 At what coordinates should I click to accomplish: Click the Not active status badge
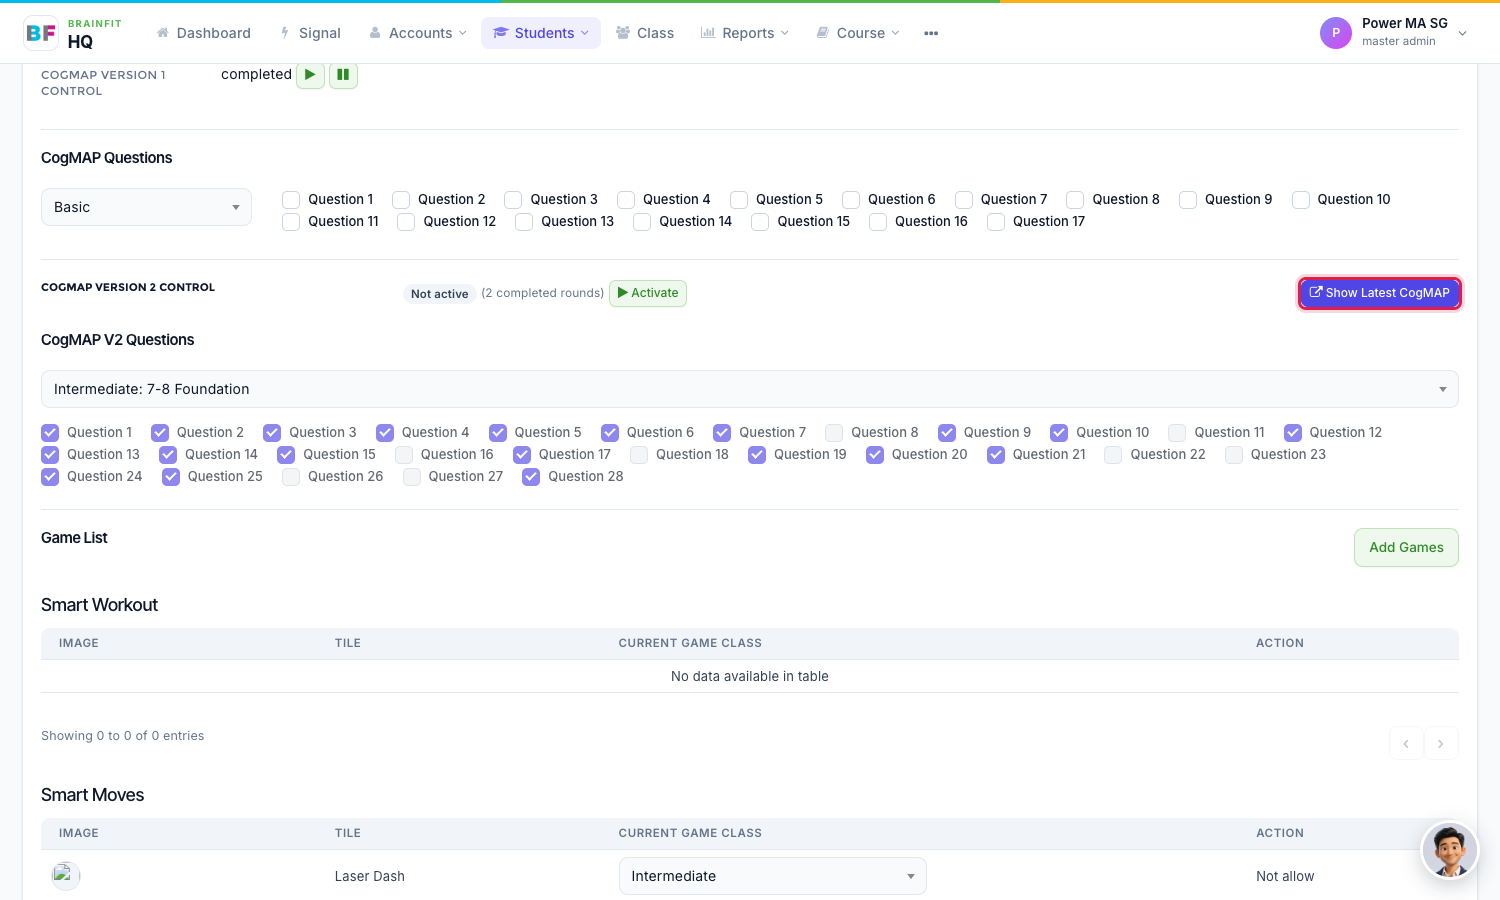pos(439,294)
